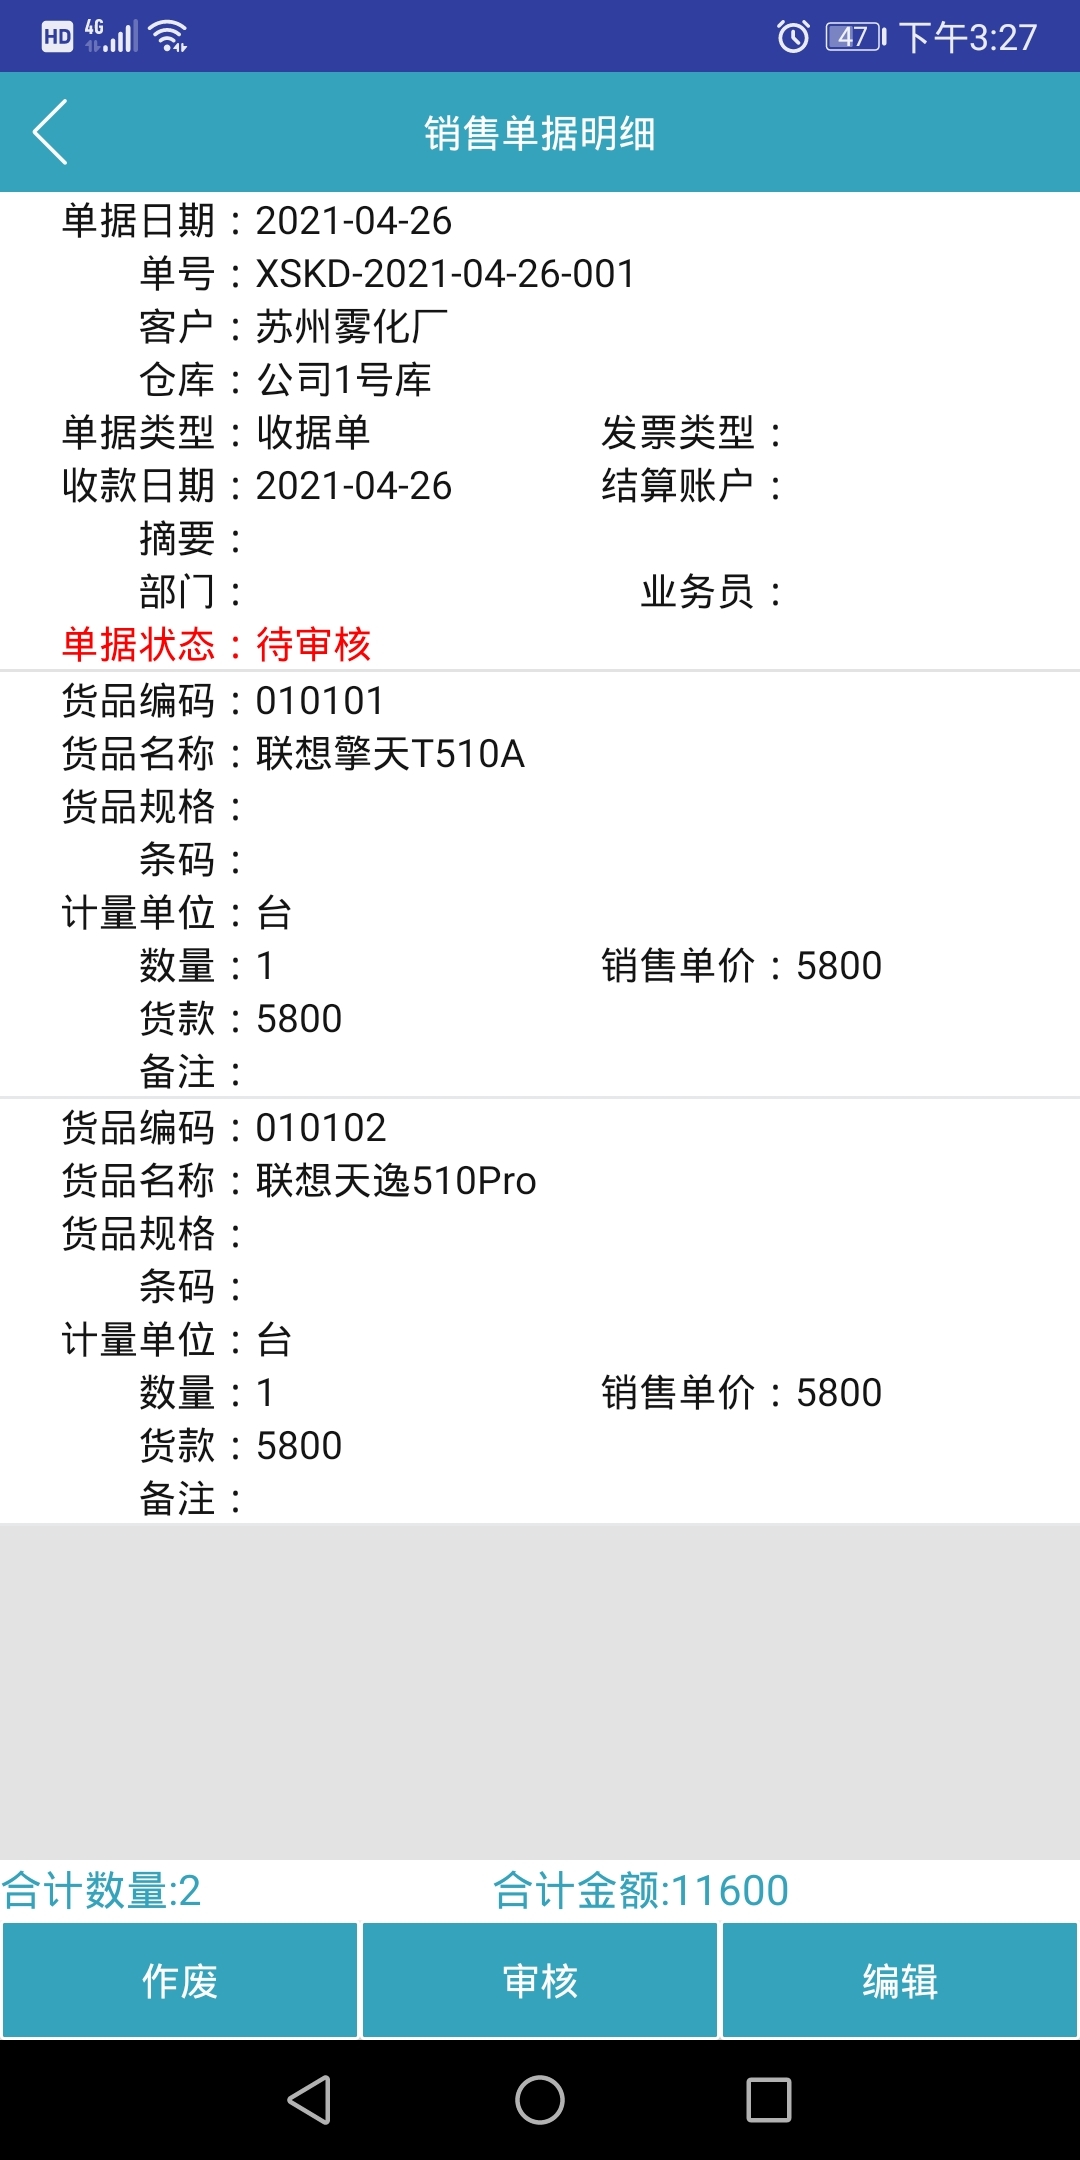The width and height of the screenshot is (1080, 2160).
Task: Tap the alarm clock status icon
Action: point(793,37)
